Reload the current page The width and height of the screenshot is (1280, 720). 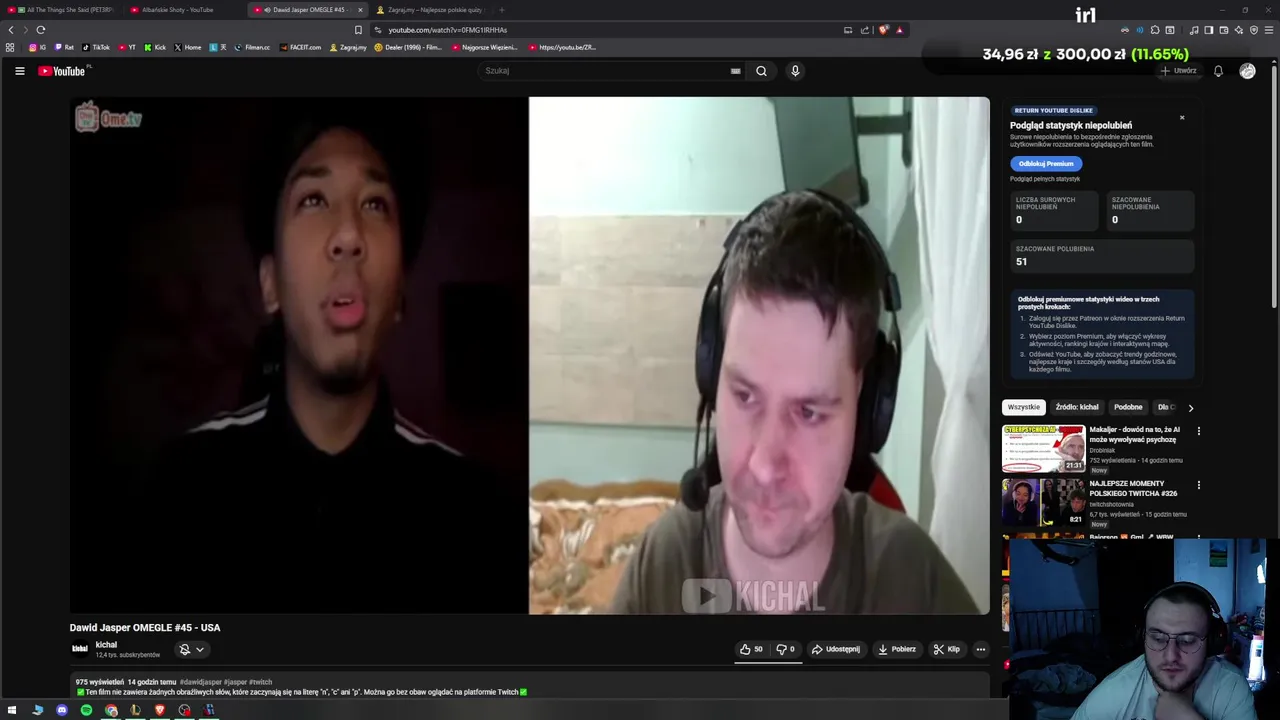40,30
